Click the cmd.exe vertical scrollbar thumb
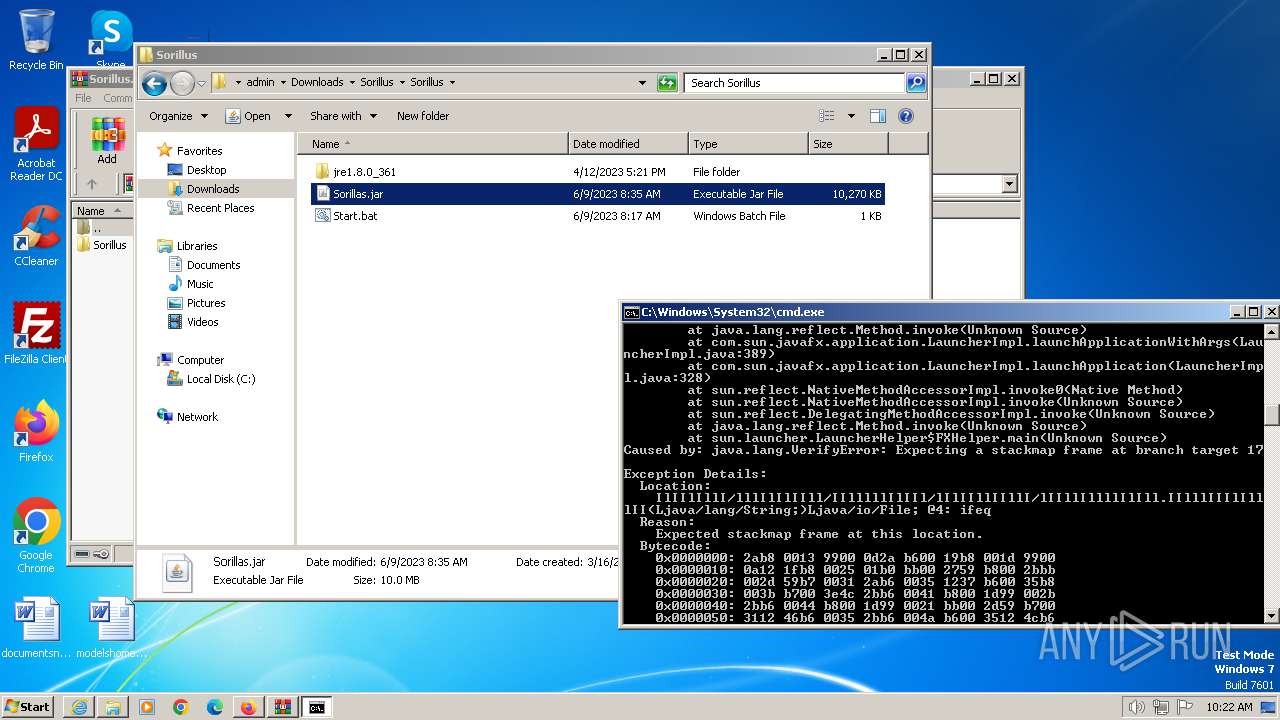The image size is (1280, 720). pyautogui.click(x=1271, y=414)
